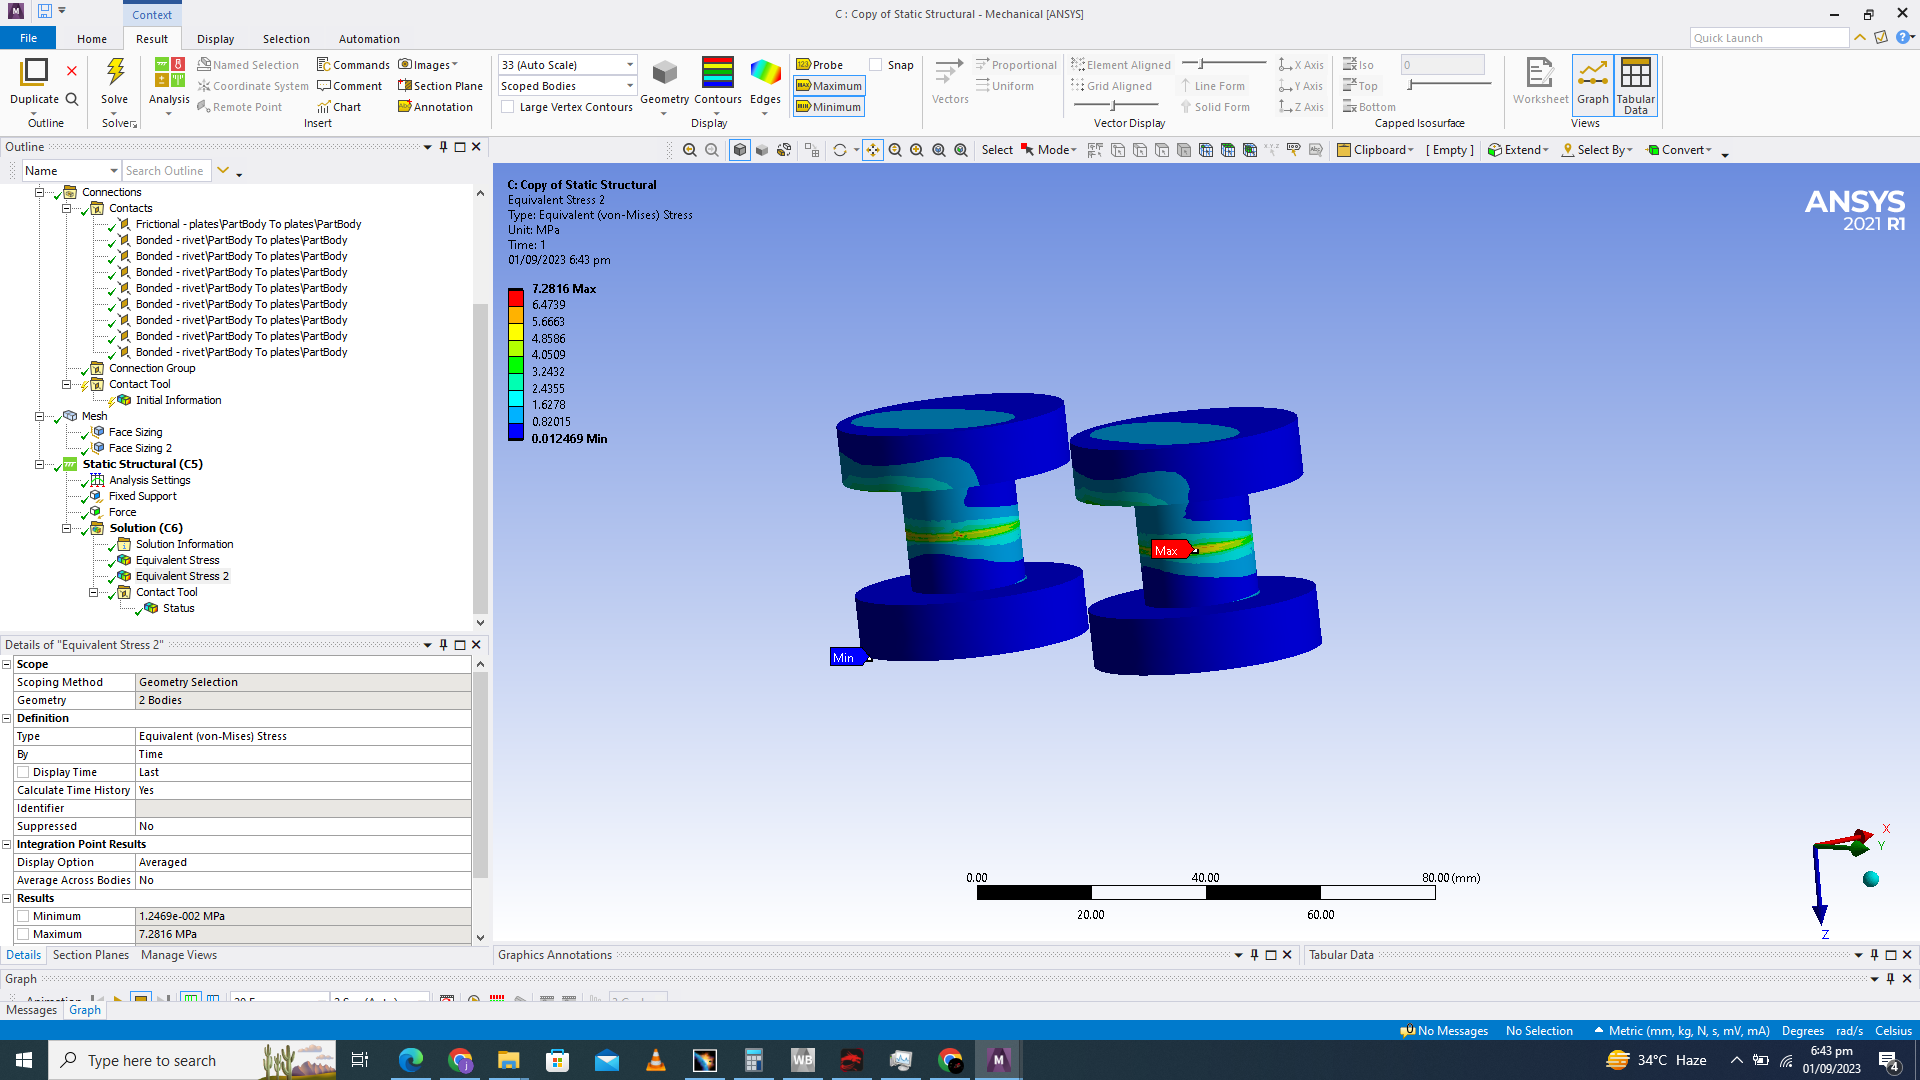Open the Geometry display icon
The width and height of the screenshot is (1920, 1080).
click(x=664, y=74)
